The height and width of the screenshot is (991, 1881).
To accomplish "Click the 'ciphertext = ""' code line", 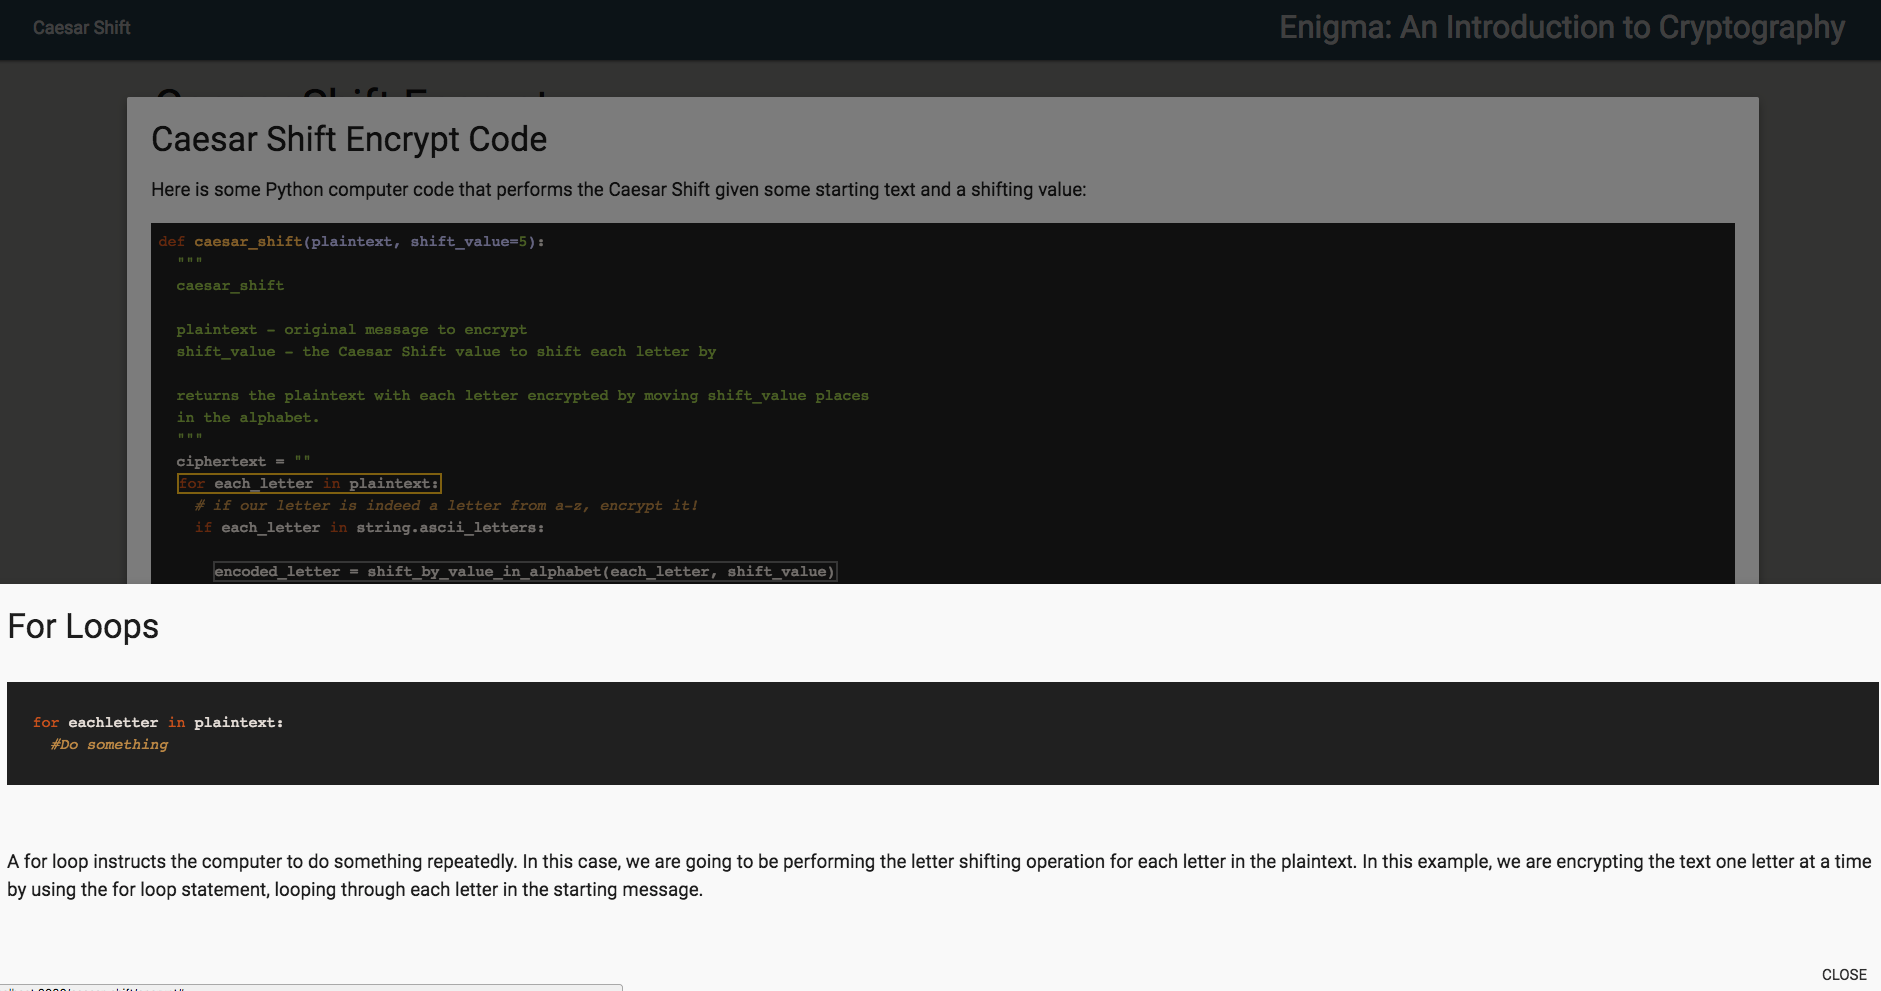I will [x=243, y=462].
